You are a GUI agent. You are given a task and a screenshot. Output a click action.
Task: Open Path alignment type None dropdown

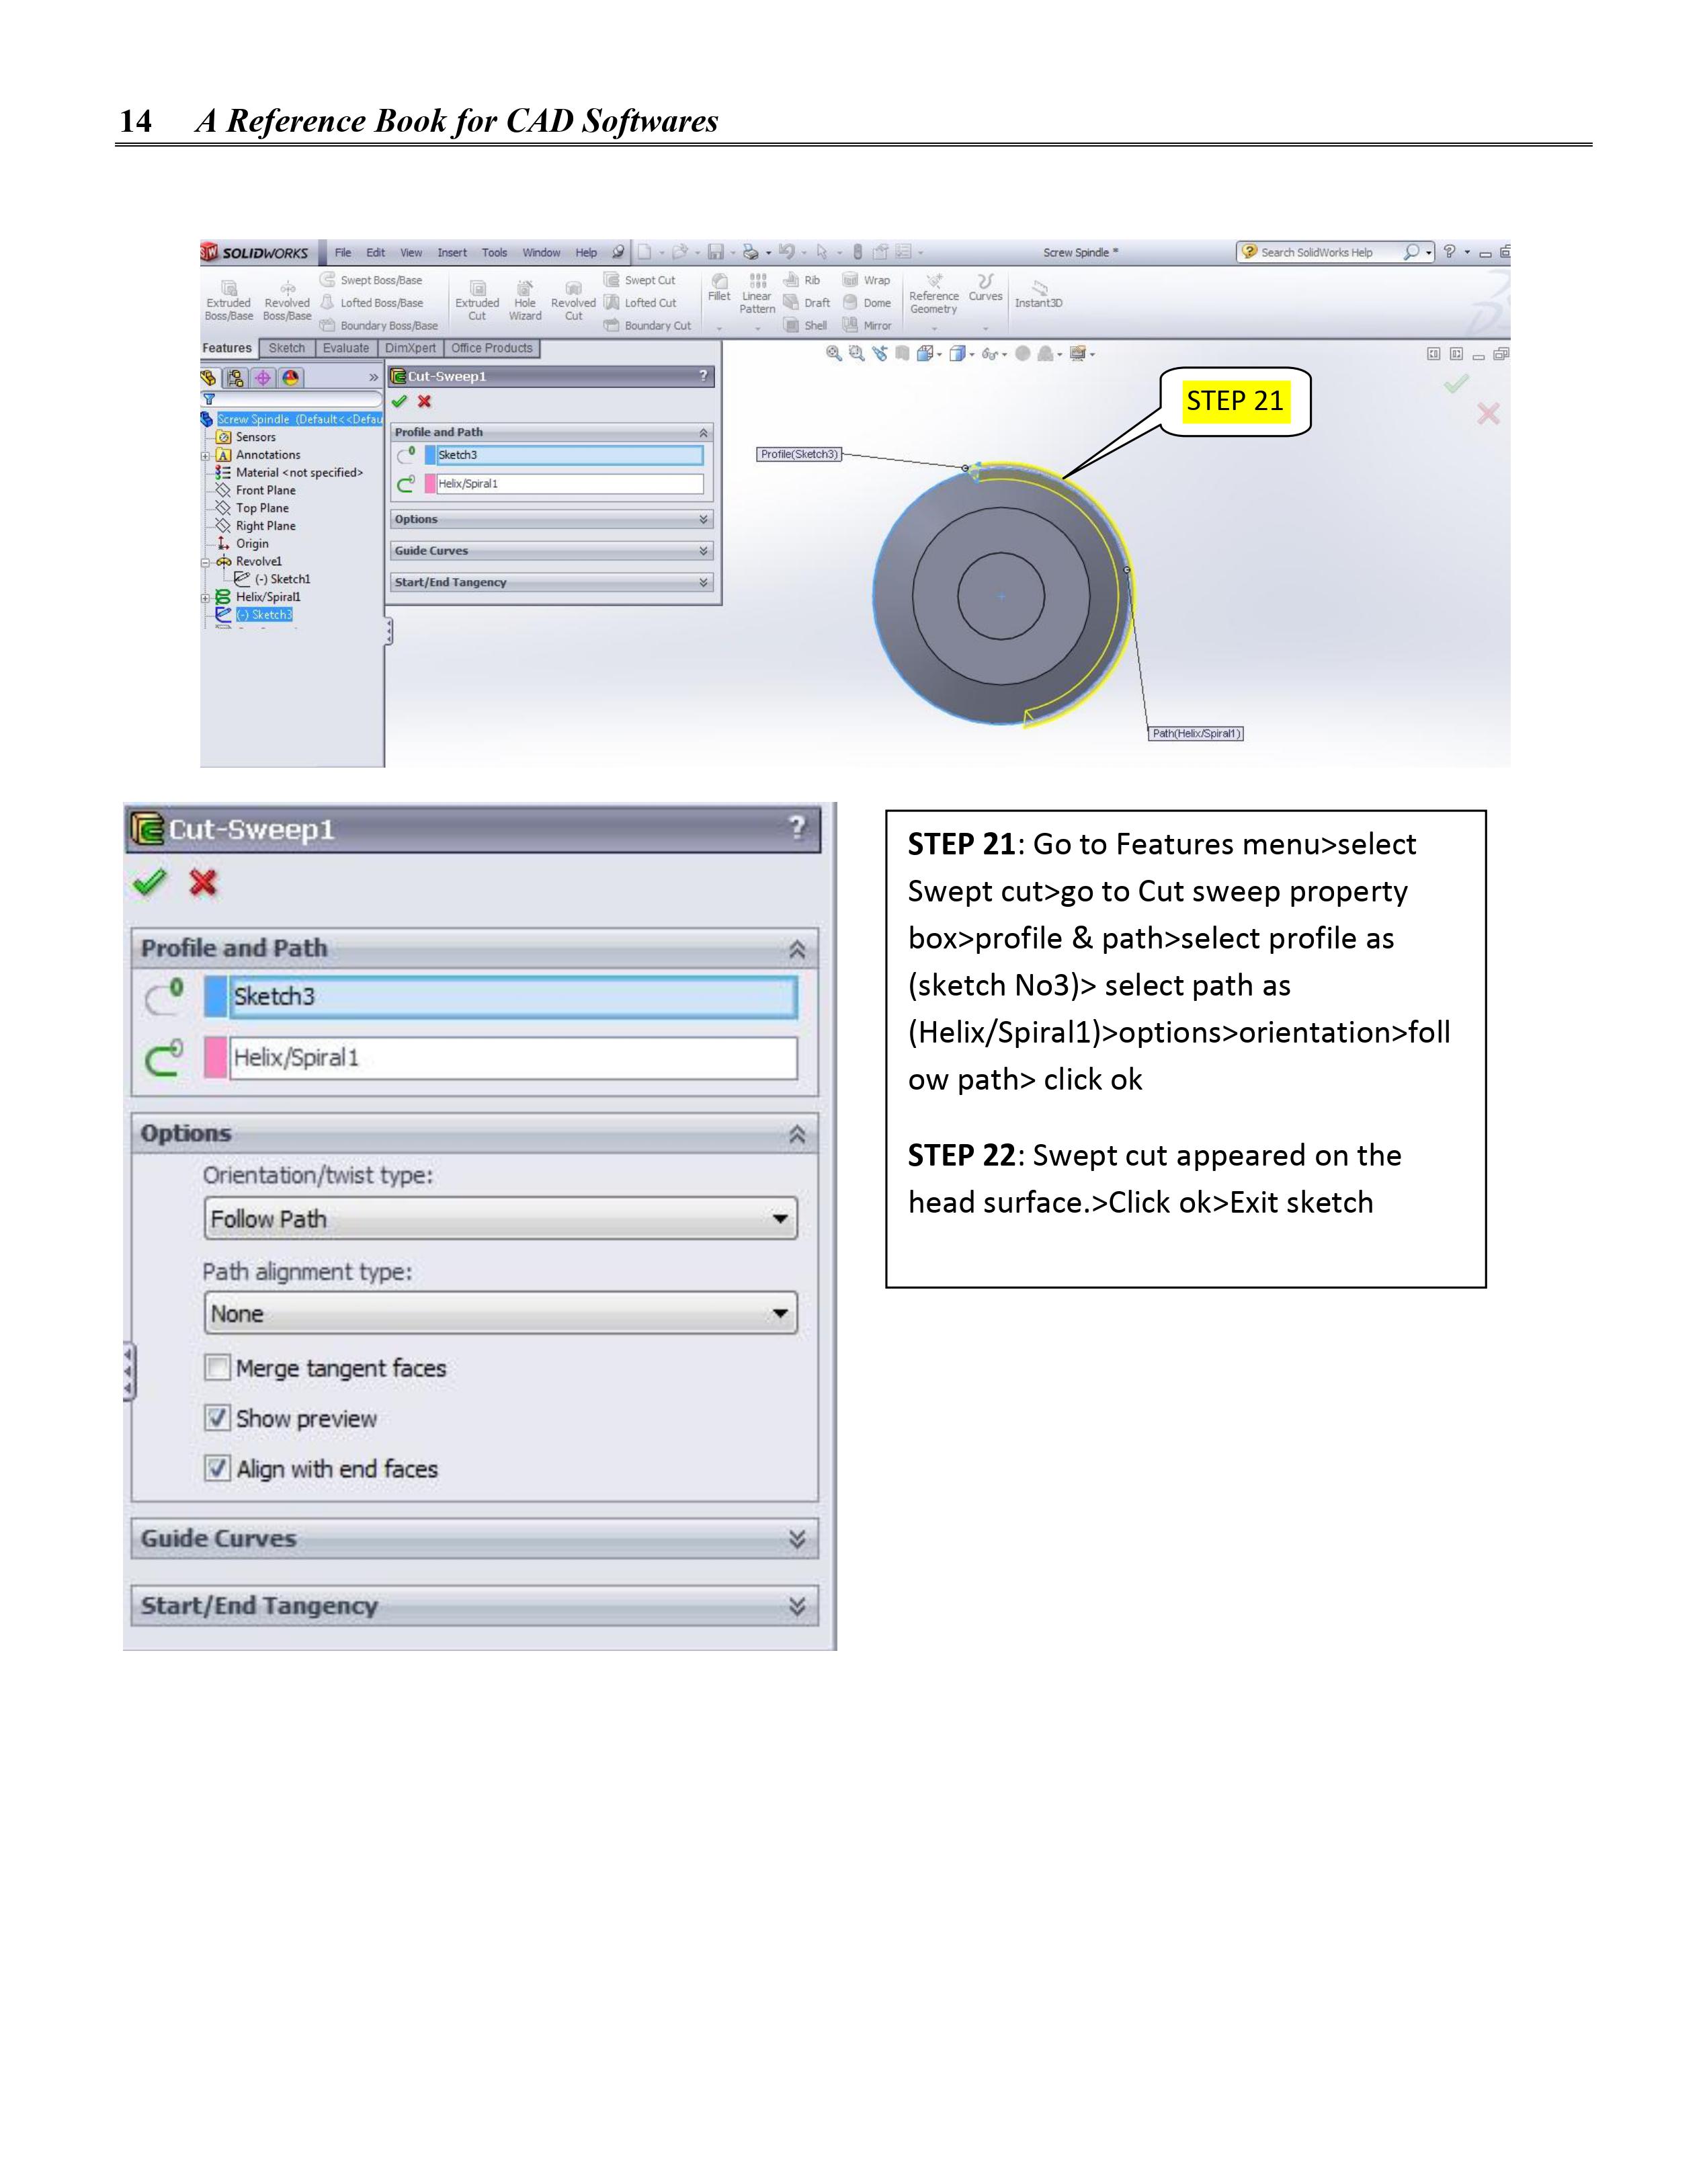tap(500, 1313)
